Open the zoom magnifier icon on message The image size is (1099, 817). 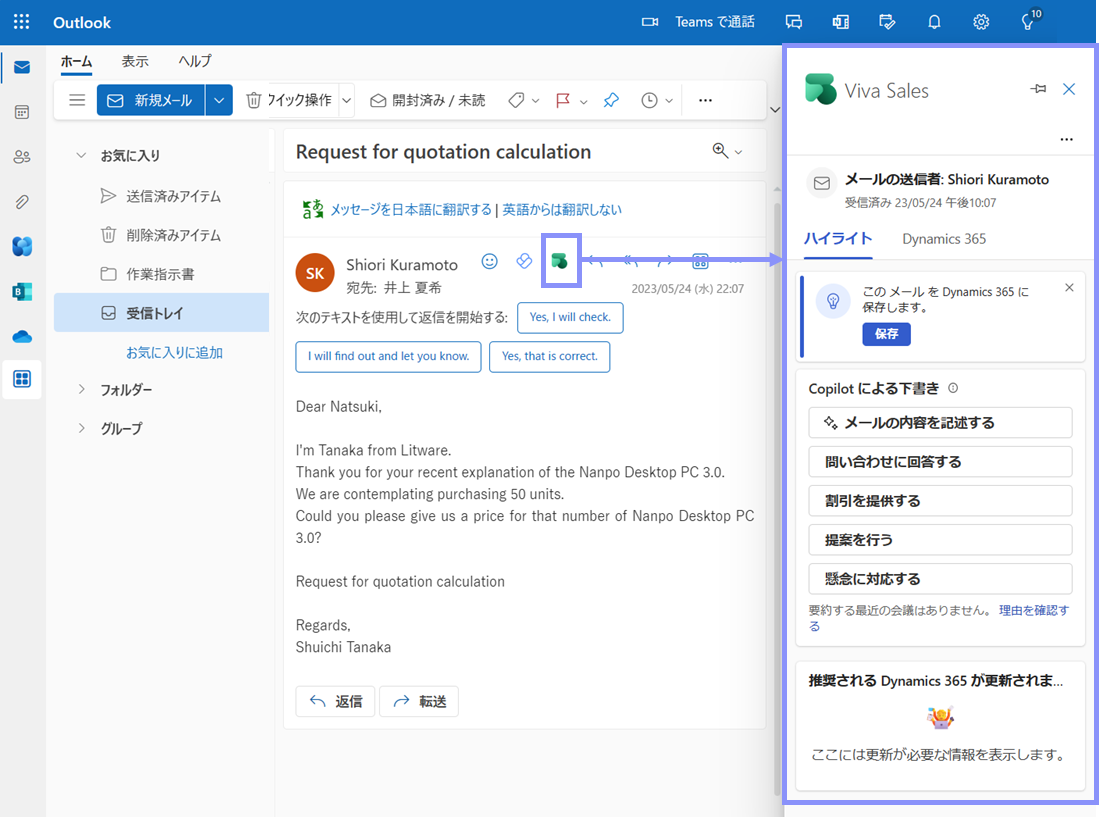719,150
